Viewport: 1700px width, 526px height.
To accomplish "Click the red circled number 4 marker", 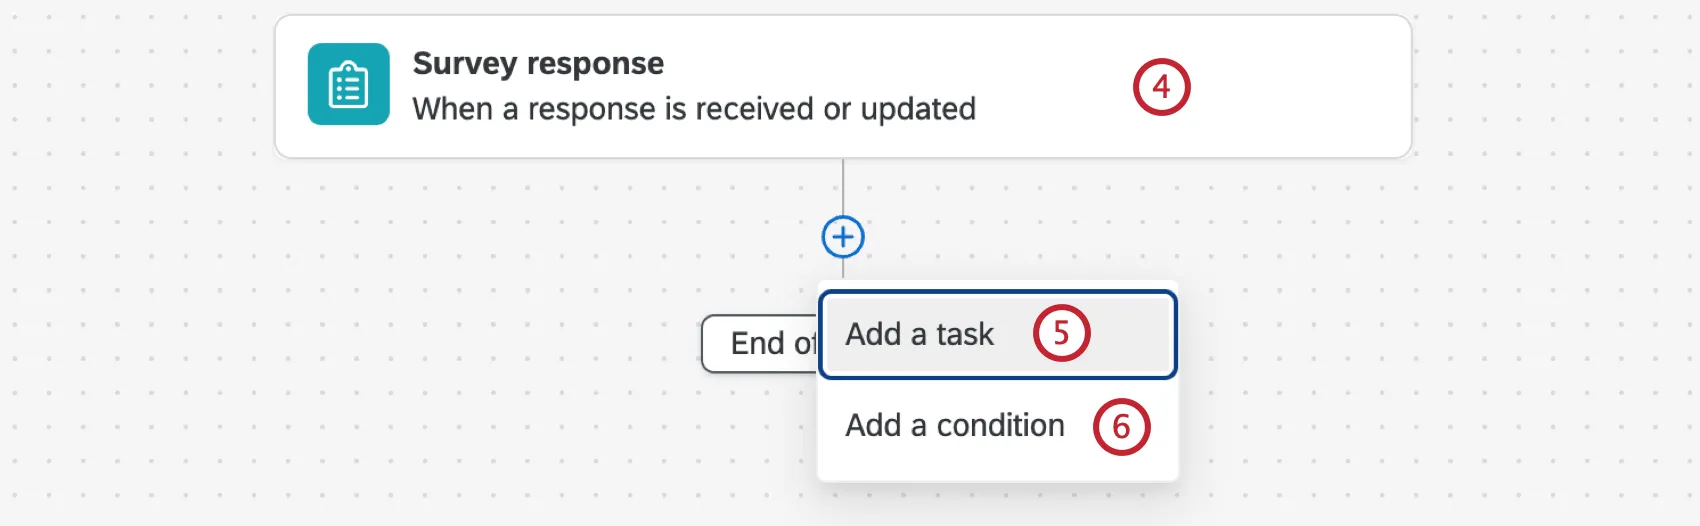I will tap(1161, 87).
